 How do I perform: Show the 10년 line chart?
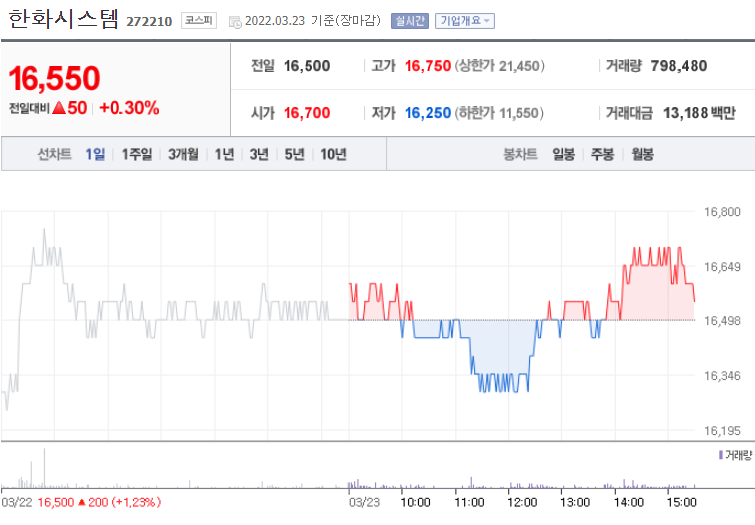click(x=333, y=154)
